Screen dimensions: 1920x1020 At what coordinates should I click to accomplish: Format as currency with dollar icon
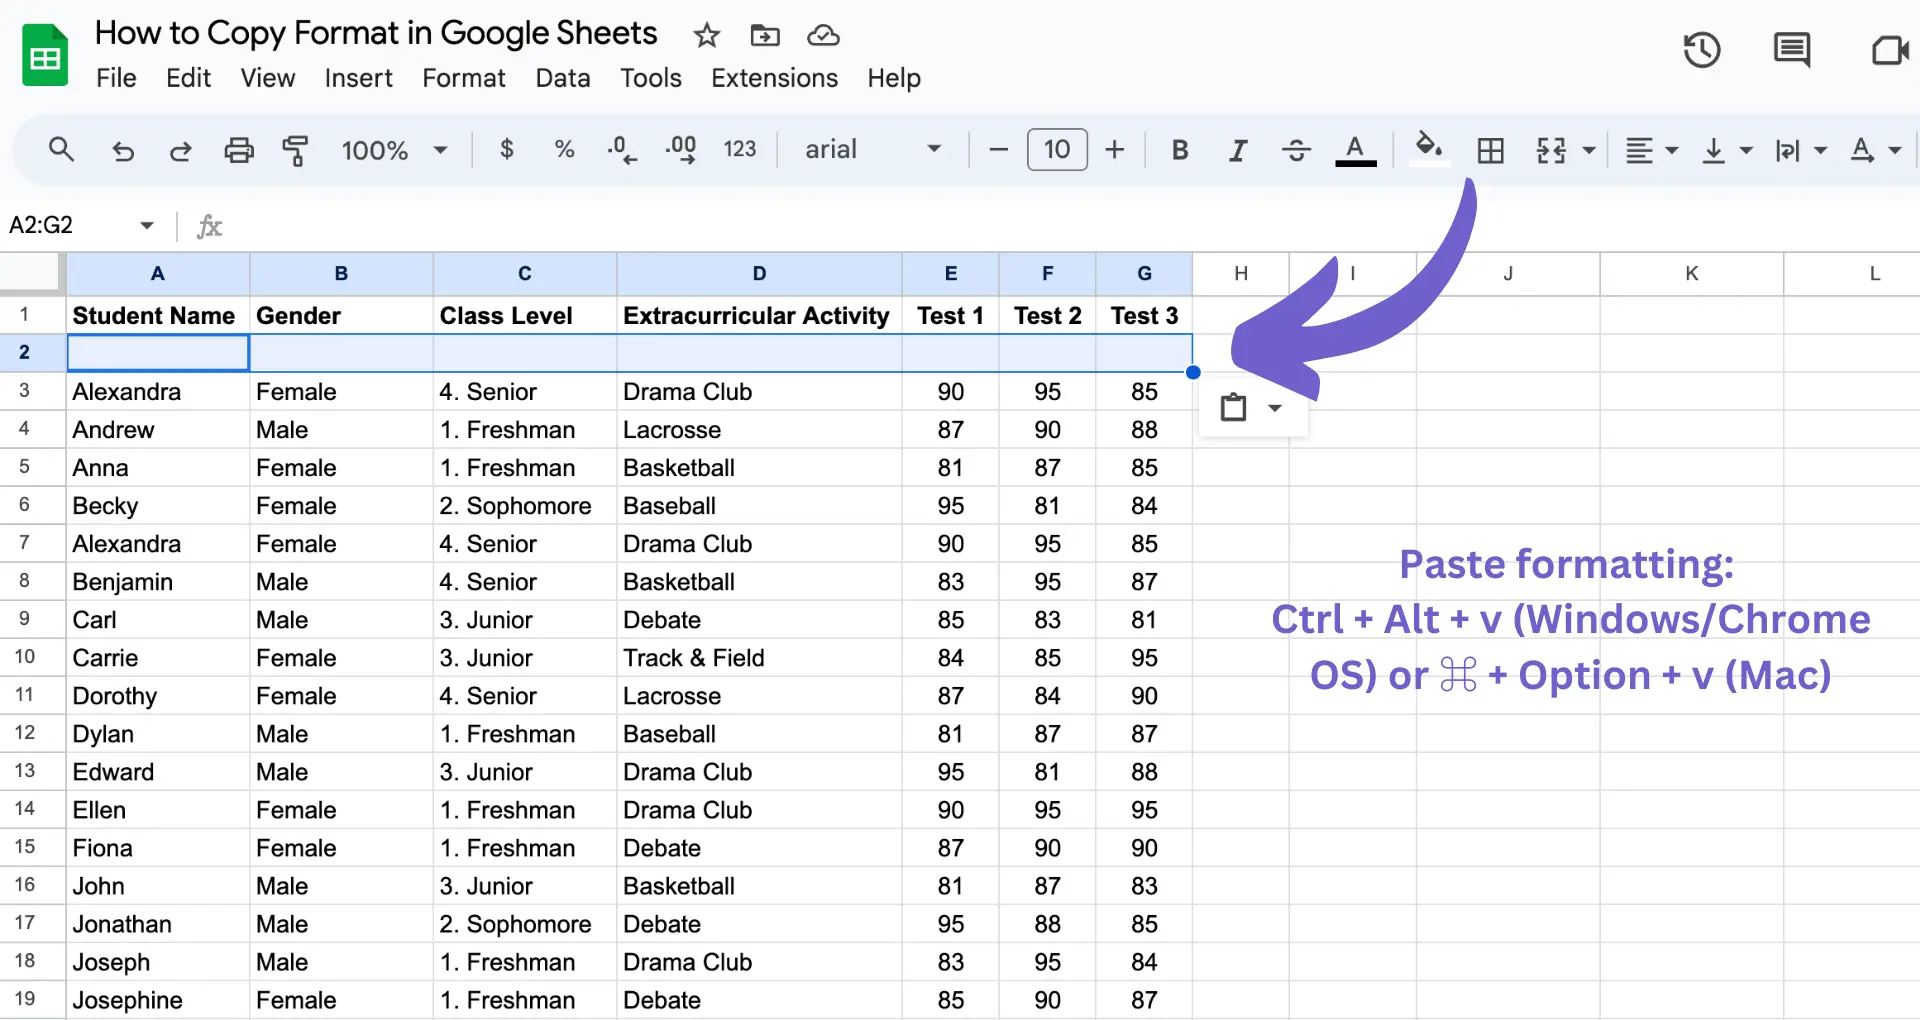click(x=507, y=150)
